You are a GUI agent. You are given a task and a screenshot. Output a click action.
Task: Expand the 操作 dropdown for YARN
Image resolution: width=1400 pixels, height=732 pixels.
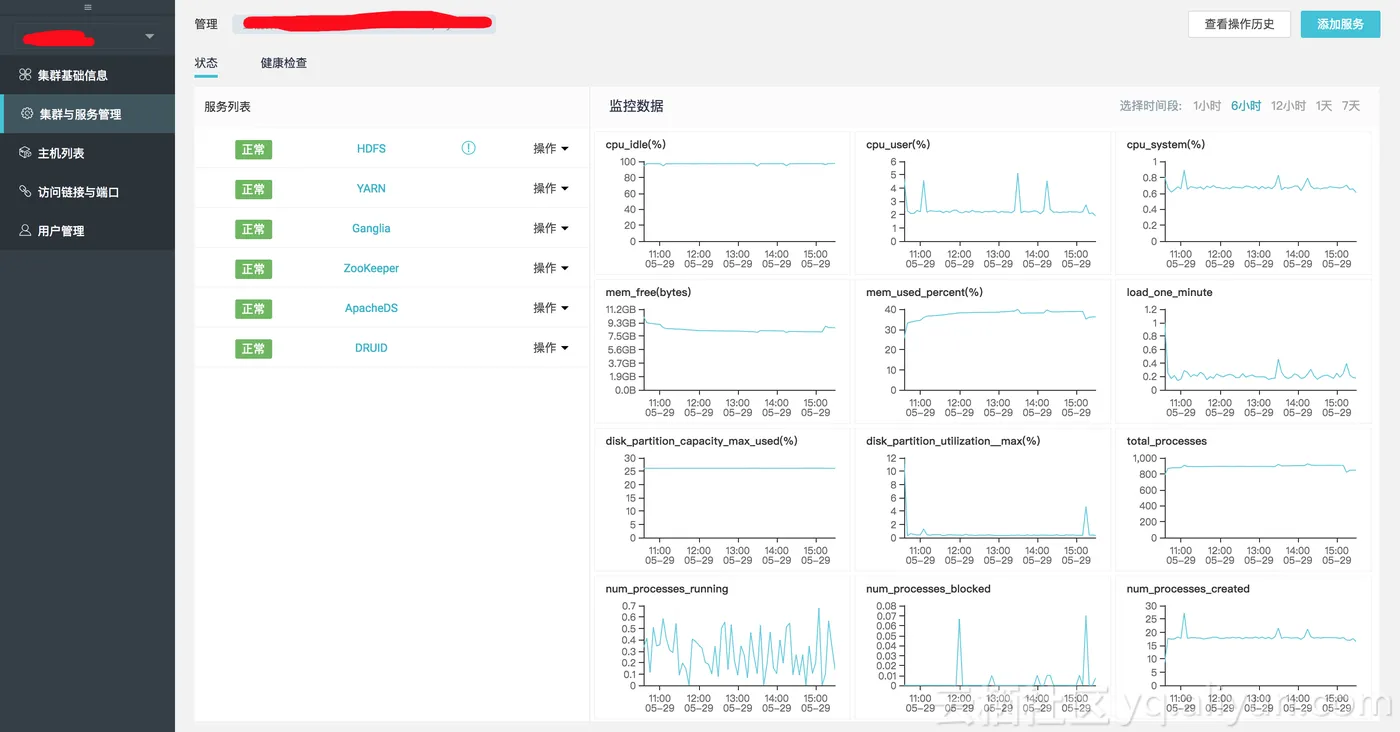[551, 188]
